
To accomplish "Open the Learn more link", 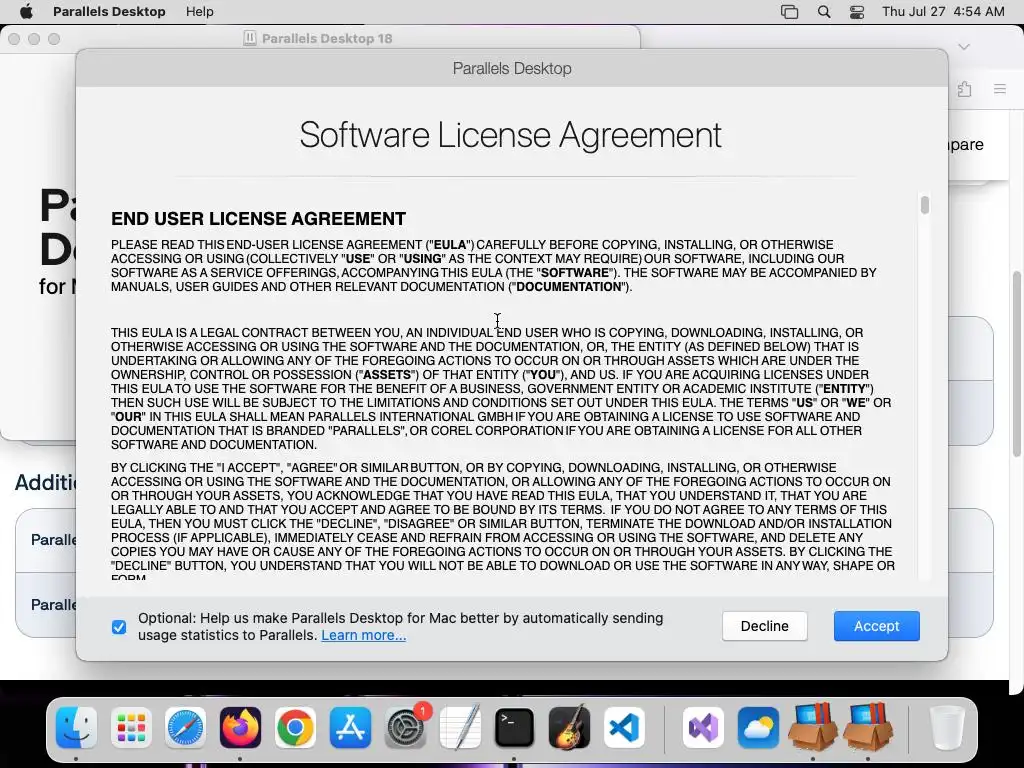I will [x=363, y=635].
